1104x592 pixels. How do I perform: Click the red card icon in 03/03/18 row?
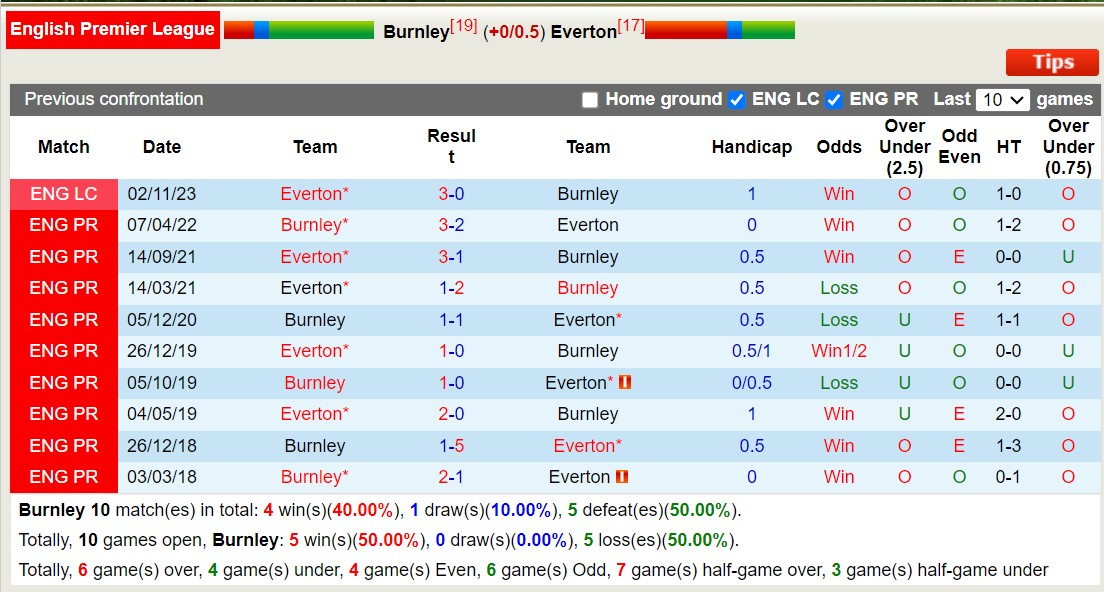pos(621,477)
